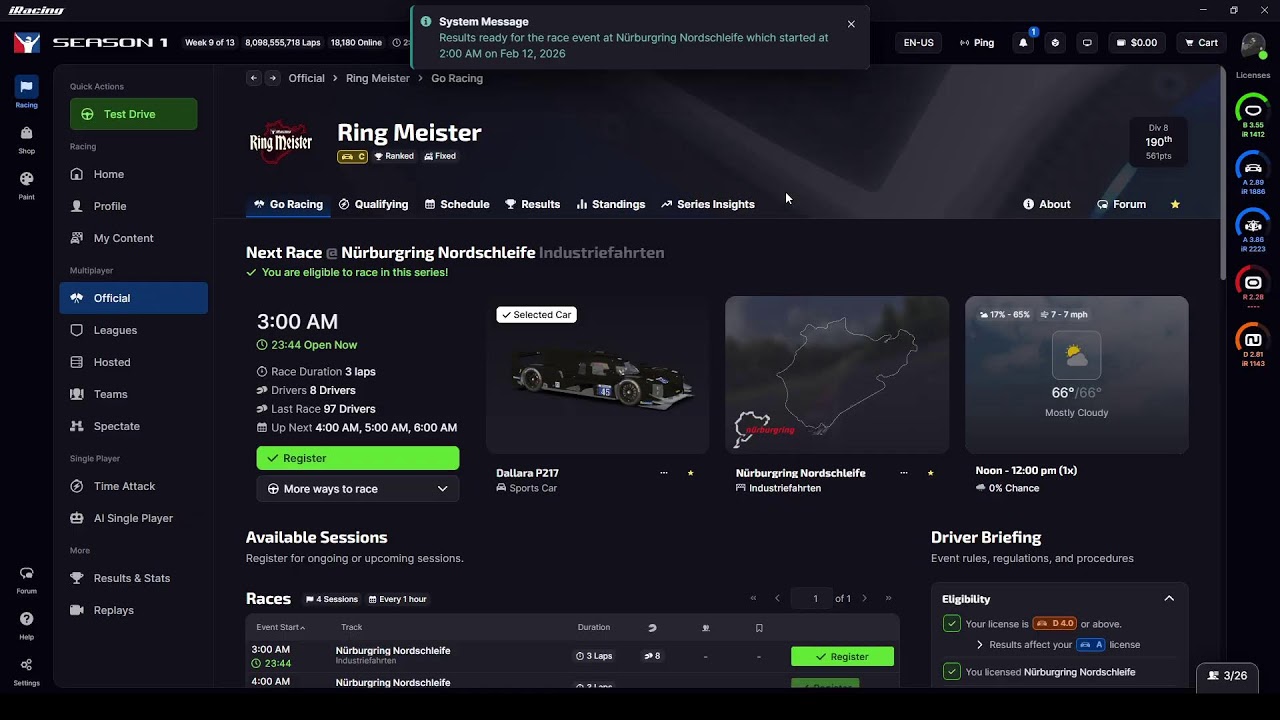Click the Ring Meister series logo

coord(281,142)
